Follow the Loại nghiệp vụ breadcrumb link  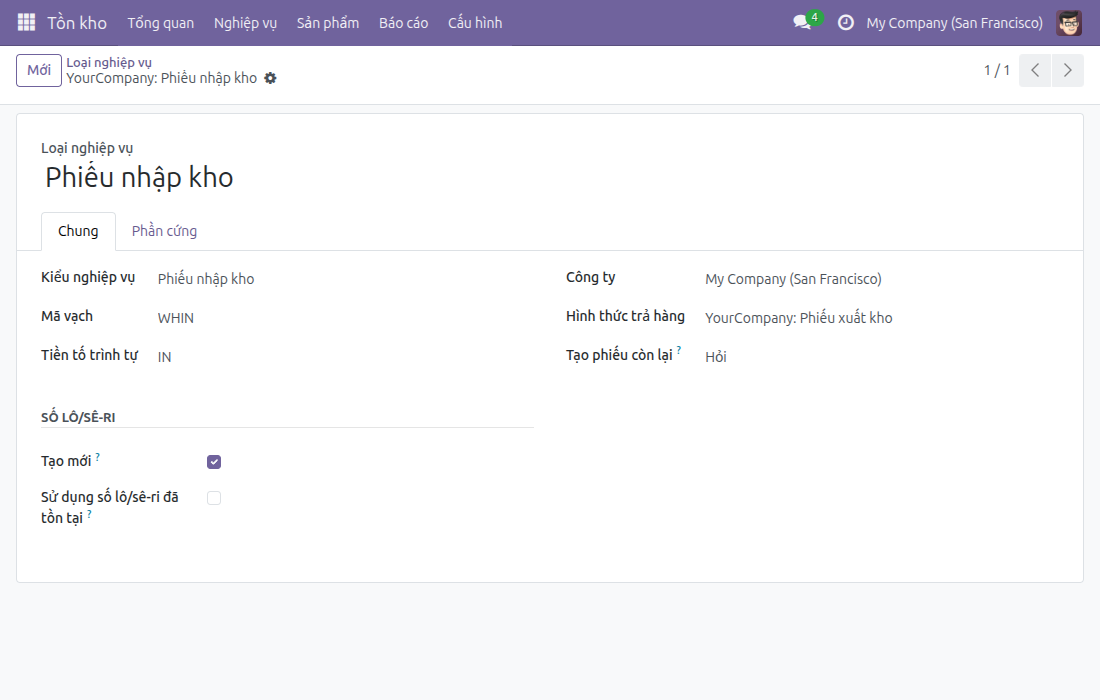(x=109, y=62)
